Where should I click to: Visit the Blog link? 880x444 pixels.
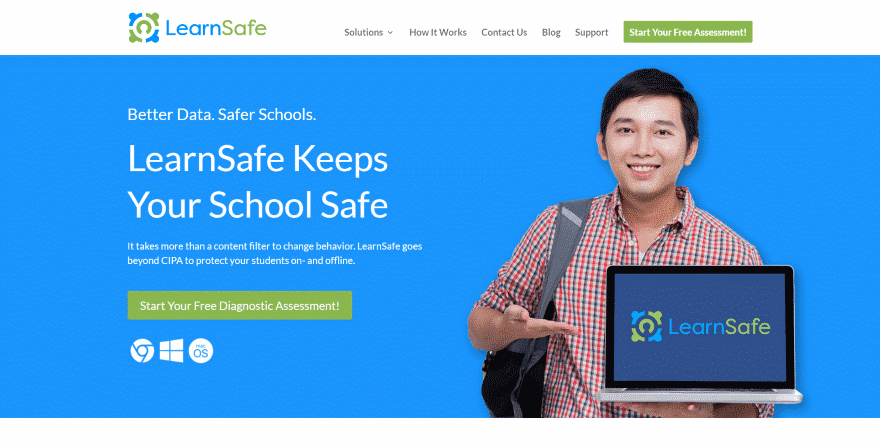tap(551, 33)
